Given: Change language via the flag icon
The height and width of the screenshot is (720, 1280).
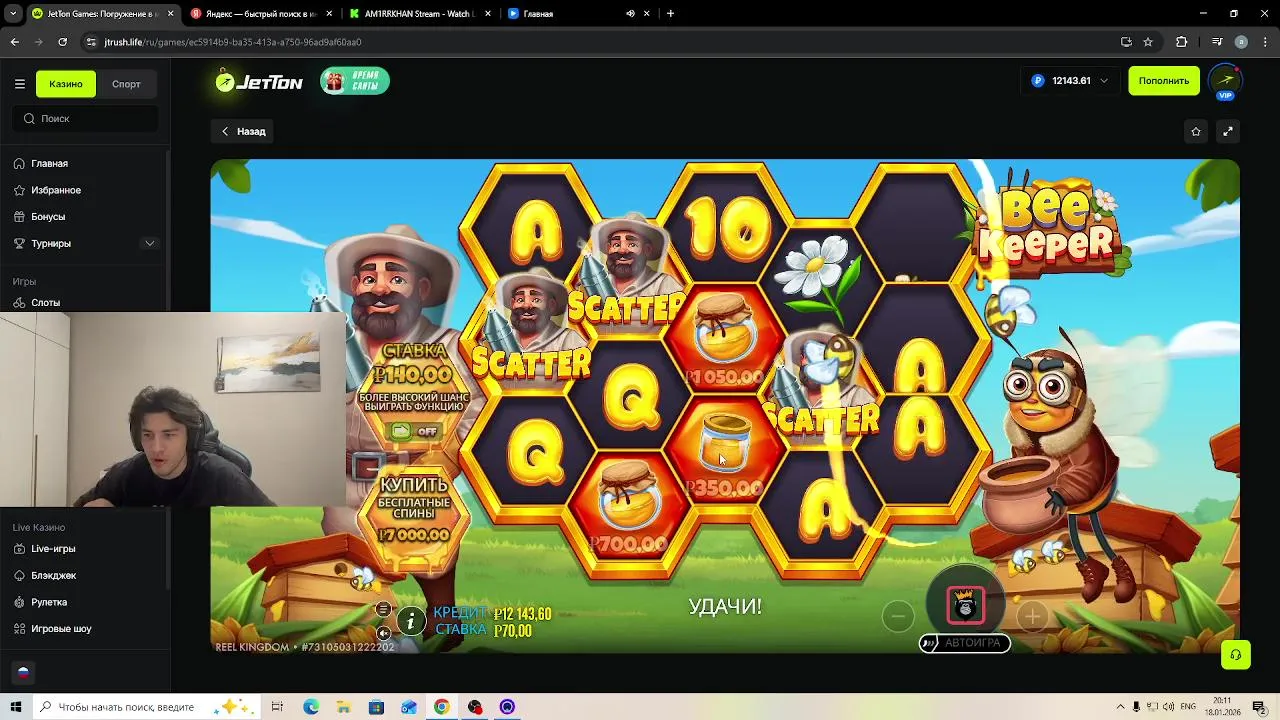Looking at the screenshot, I should 23,672.
